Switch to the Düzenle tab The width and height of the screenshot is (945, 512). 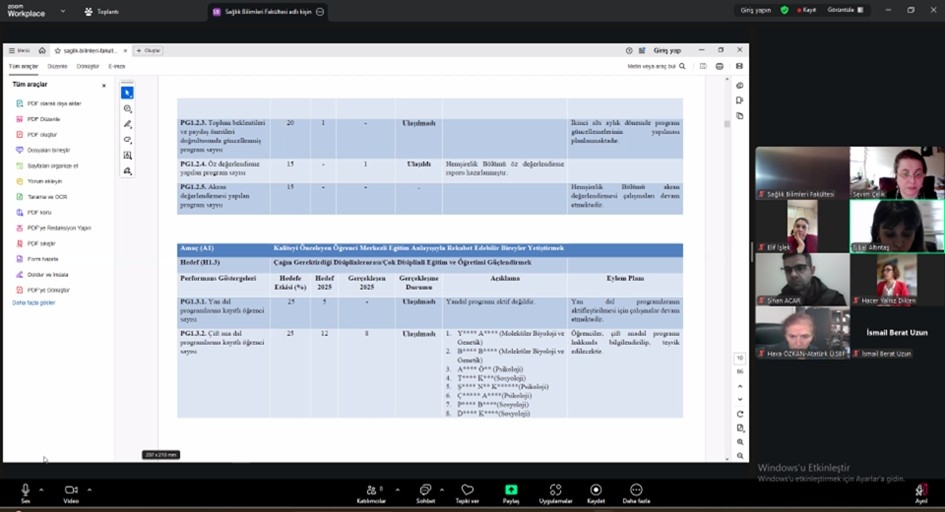pos(57,66)
